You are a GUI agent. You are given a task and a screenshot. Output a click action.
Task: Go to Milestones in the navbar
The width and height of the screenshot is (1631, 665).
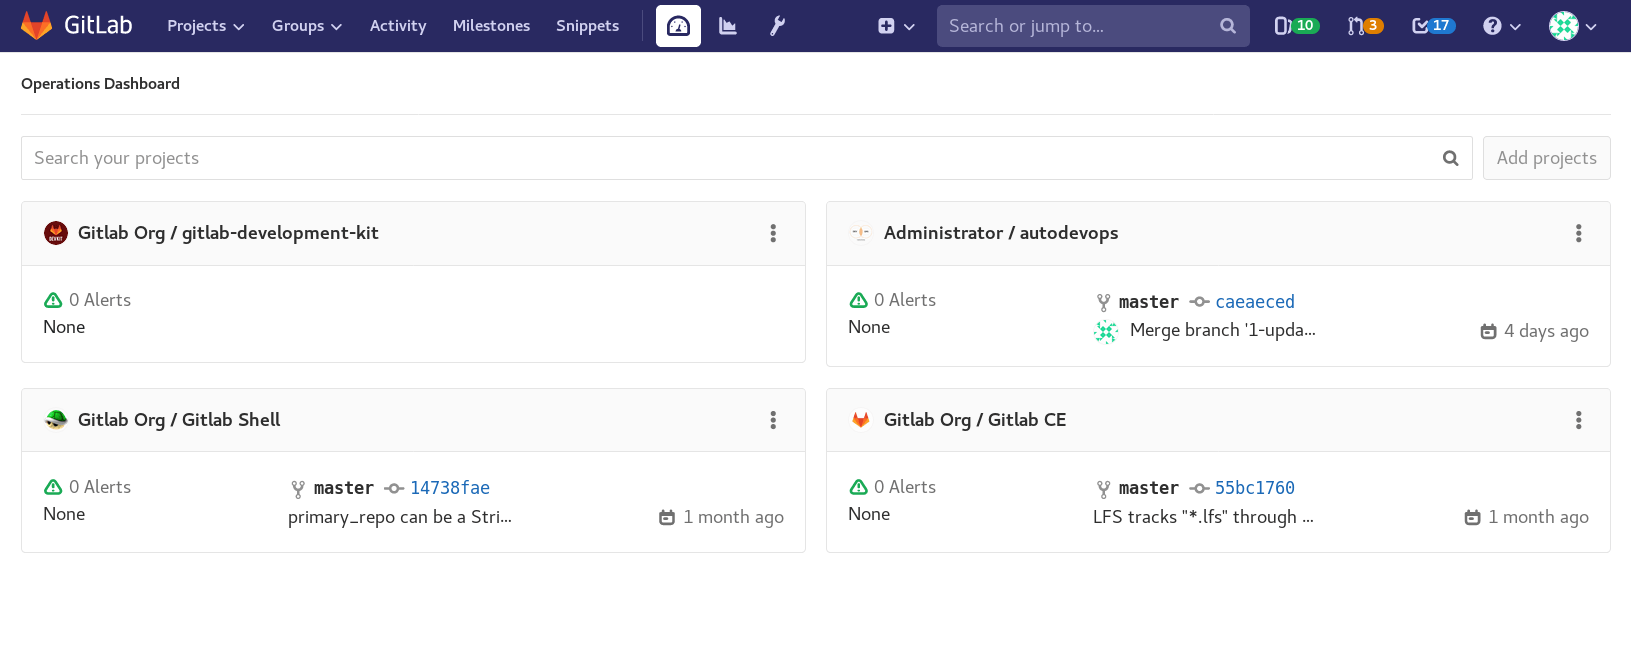[491, 26]
